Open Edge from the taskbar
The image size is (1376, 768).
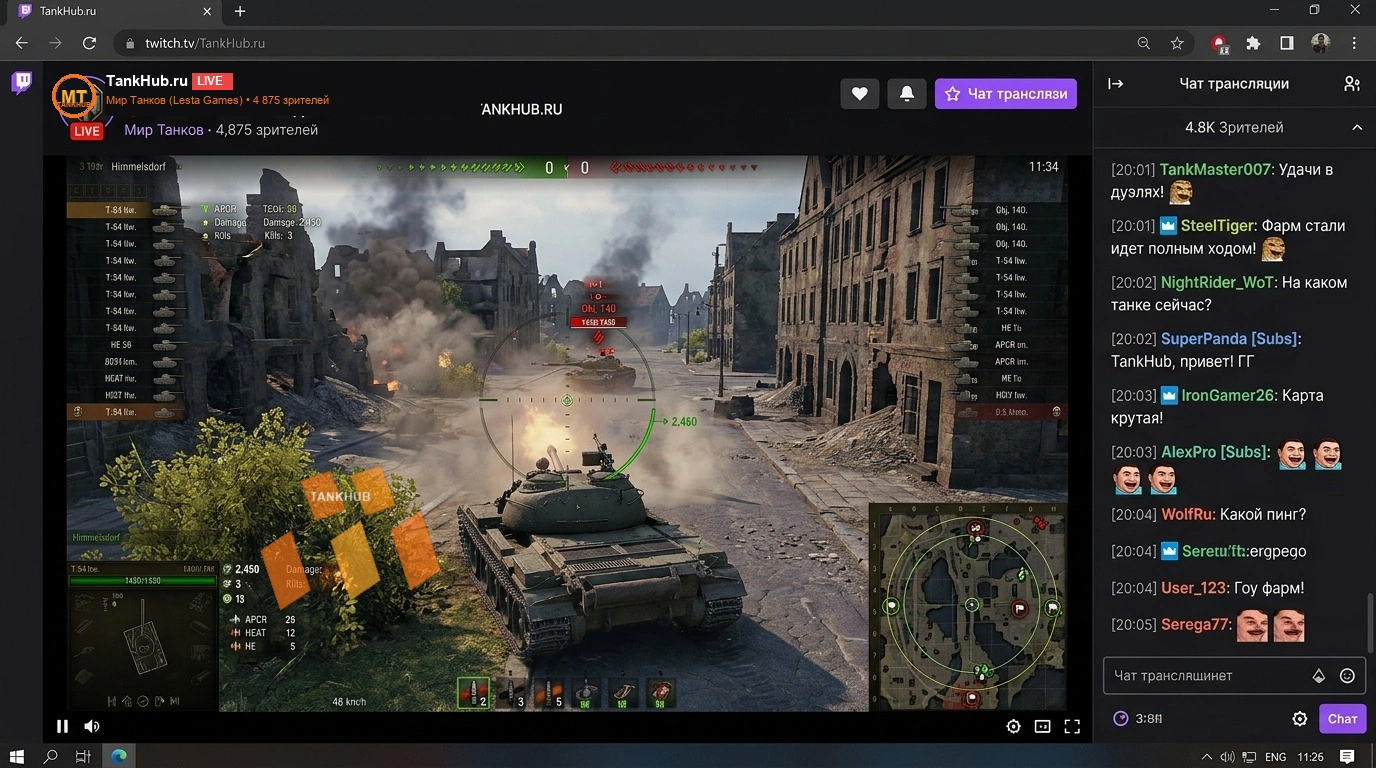click(119, 756)
